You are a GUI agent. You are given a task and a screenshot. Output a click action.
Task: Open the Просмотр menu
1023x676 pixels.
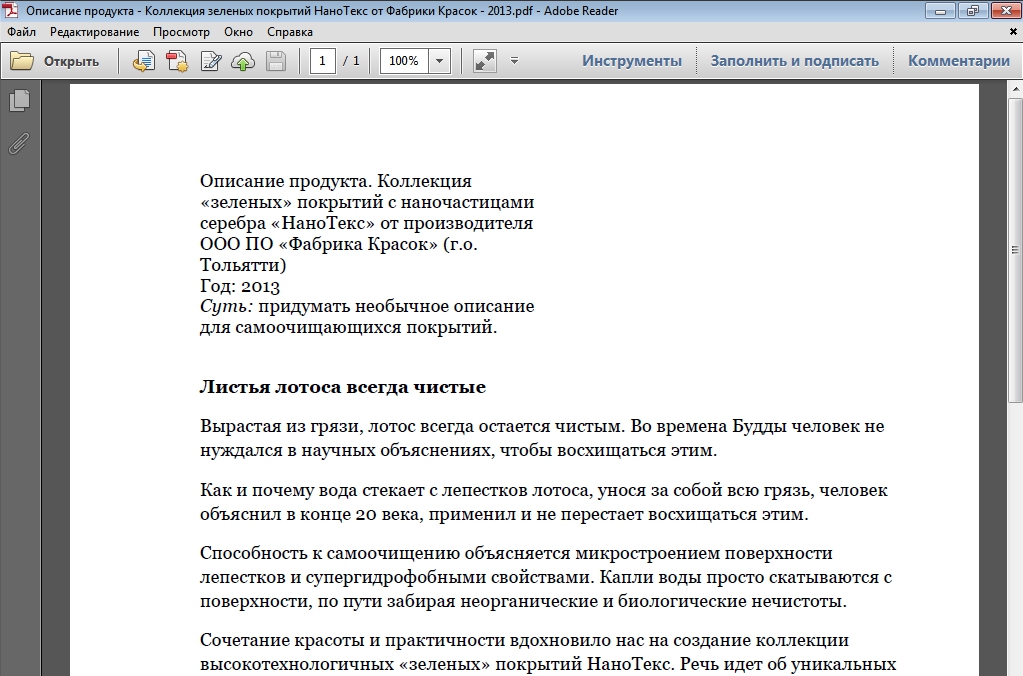181,32
